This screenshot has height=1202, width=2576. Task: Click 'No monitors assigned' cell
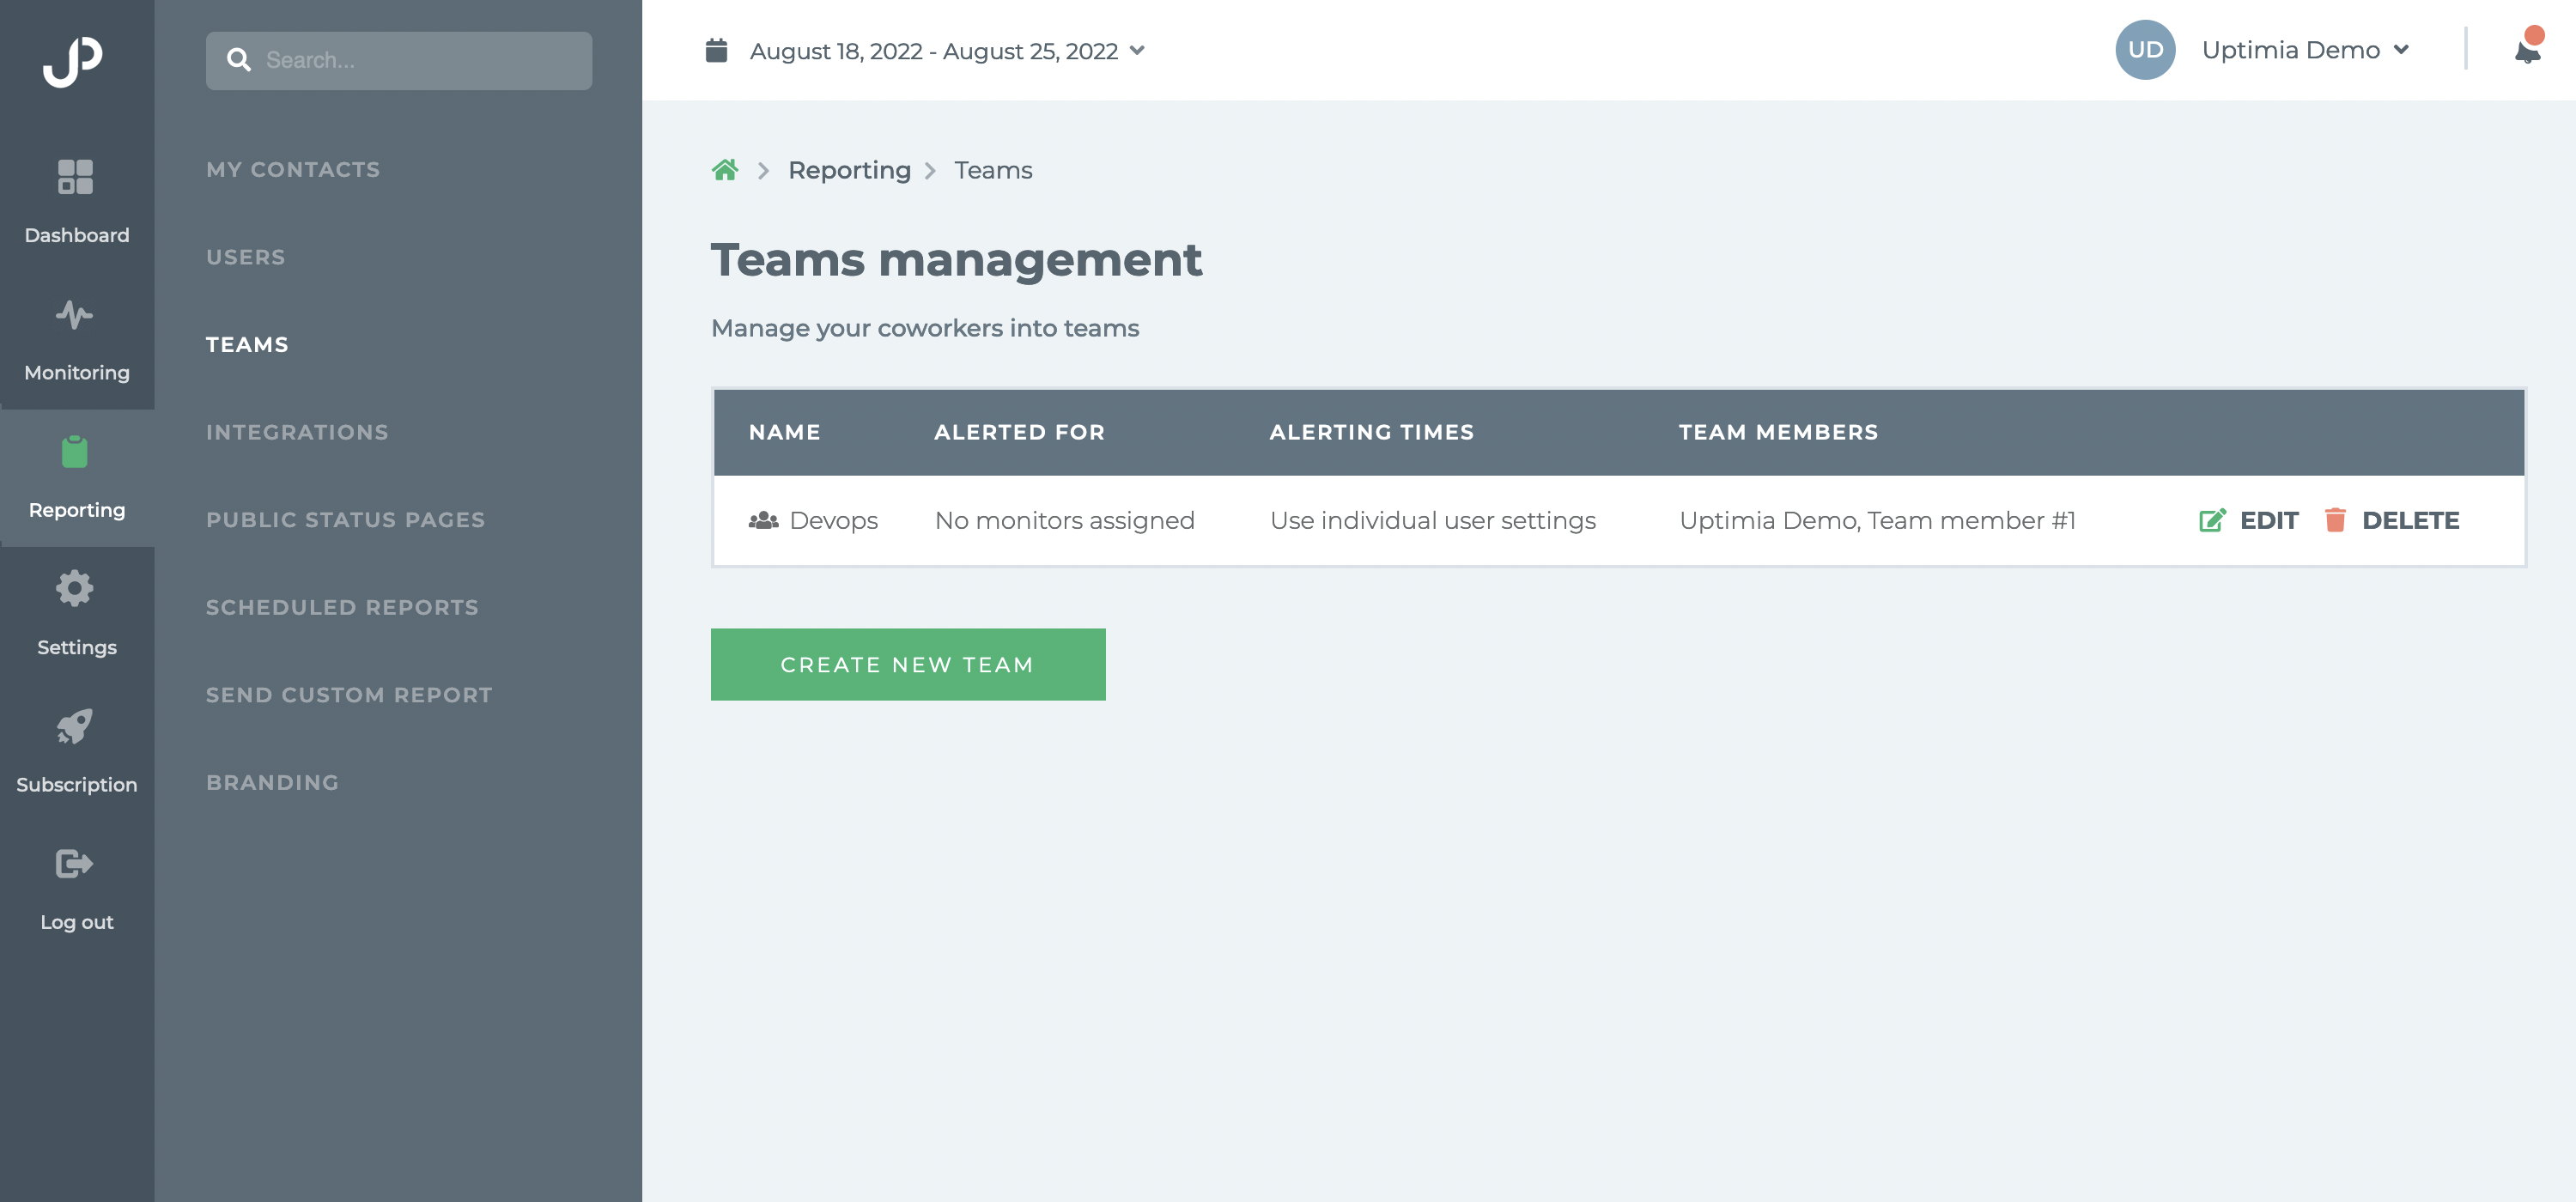(x=1064, y=520)
